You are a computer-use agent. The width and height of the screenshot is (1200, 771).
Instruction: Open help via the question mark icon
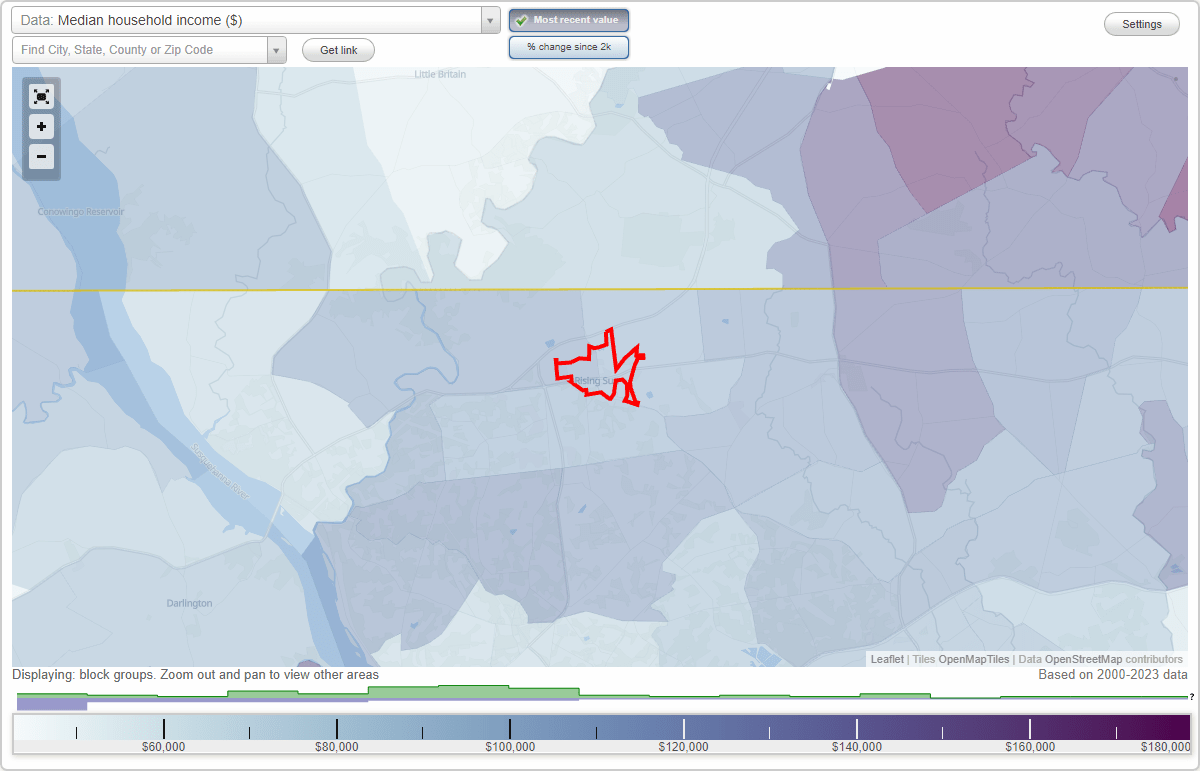tap(1189, 697)
